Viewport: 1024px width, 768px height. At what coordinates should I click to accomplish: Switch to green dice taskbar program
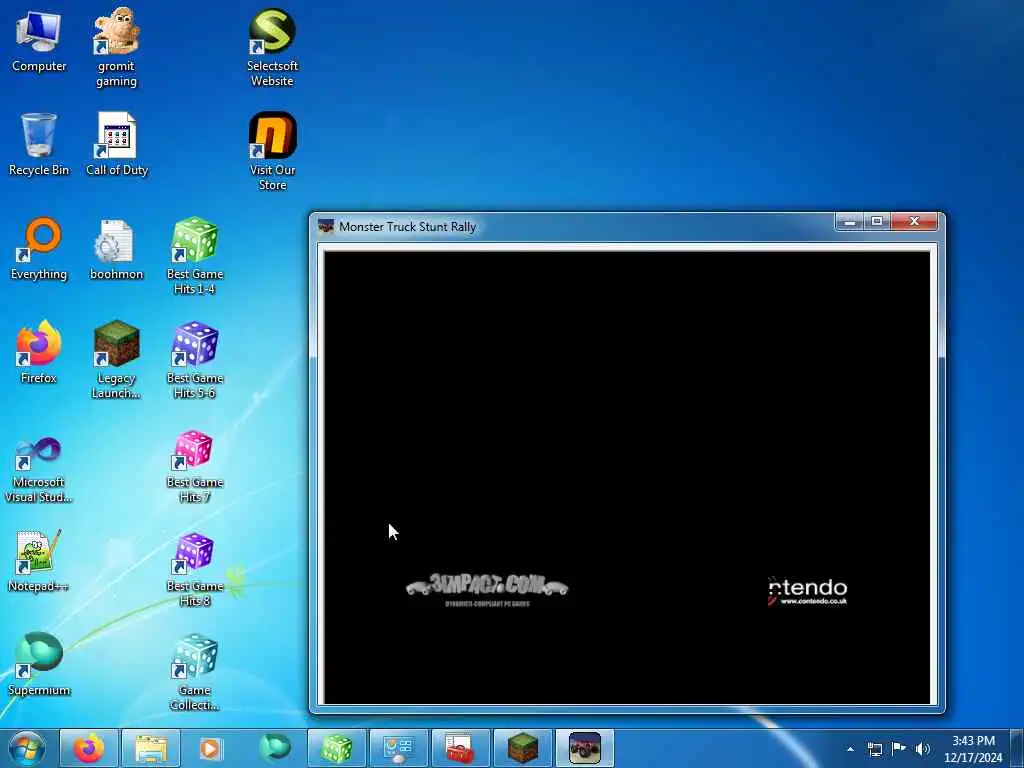click(x=336, y=748)
